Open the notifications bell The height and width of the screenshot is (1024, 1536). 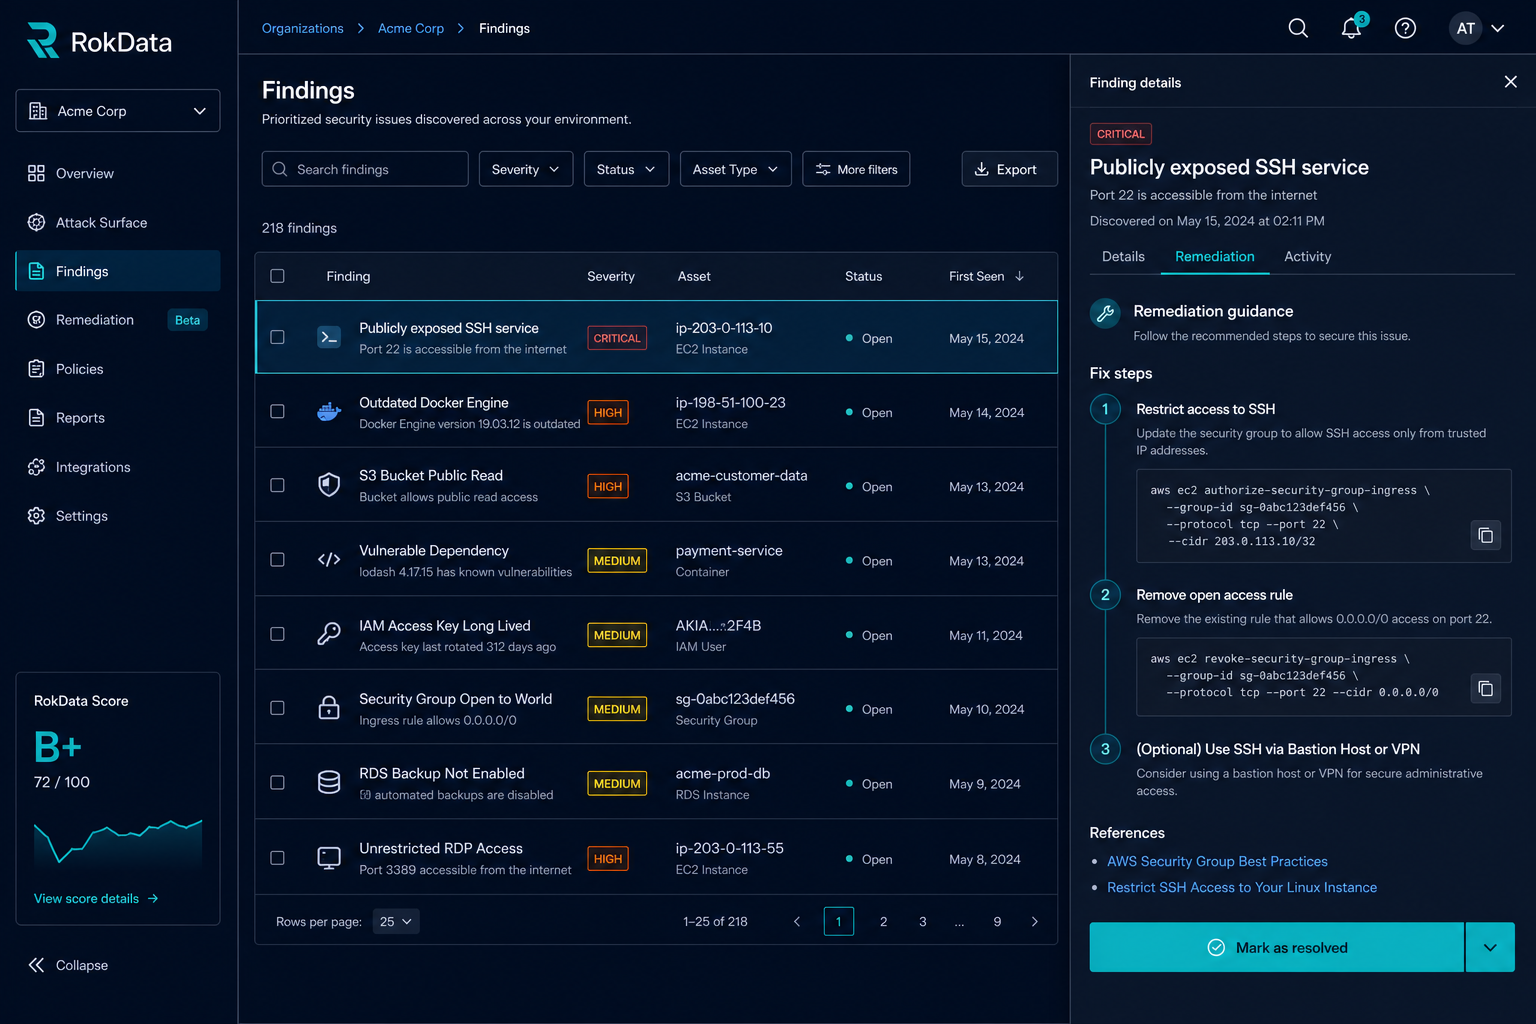[x=1351, y=28]
